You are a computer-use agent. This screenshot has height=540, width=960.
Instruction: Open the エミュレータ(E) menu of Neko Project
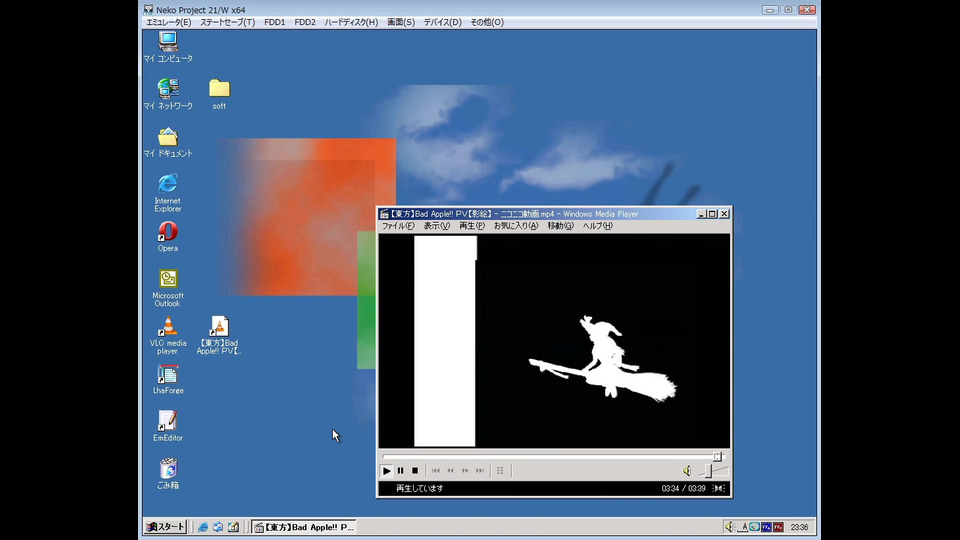[168, 22]
